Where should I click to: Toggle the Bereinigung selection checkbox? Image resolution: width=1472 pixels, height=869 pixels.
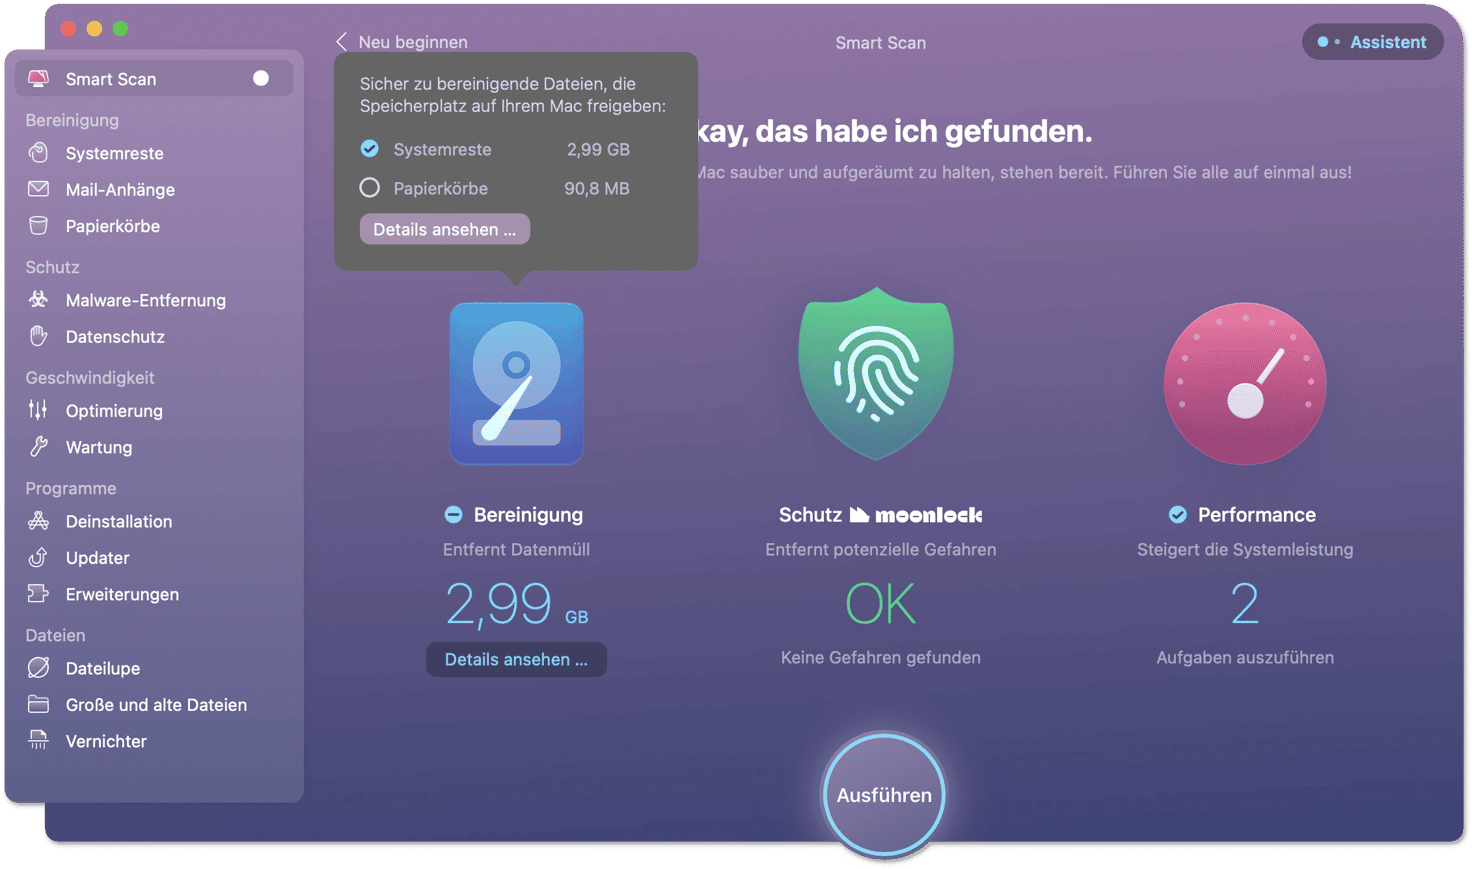[453, 515]
